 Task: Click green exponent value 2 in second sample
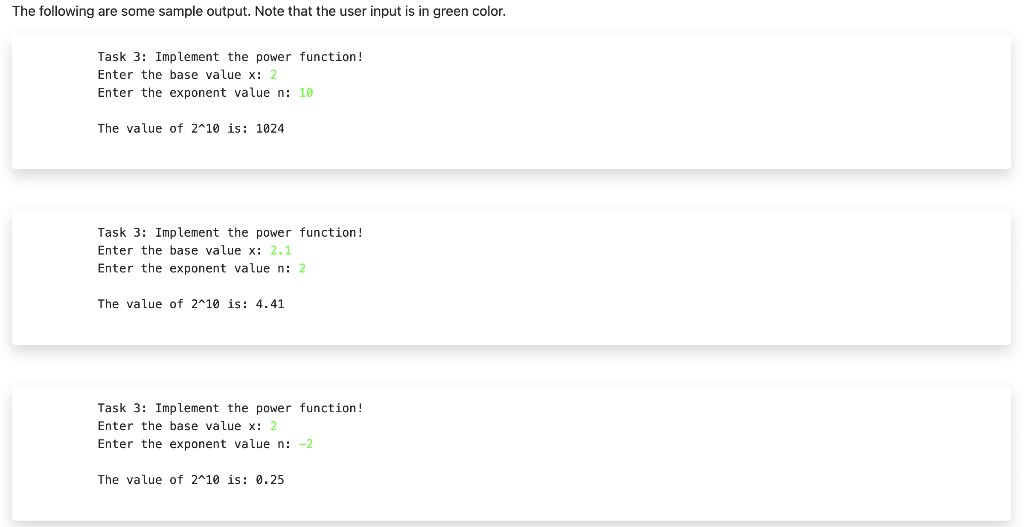[x=302, y=268]
